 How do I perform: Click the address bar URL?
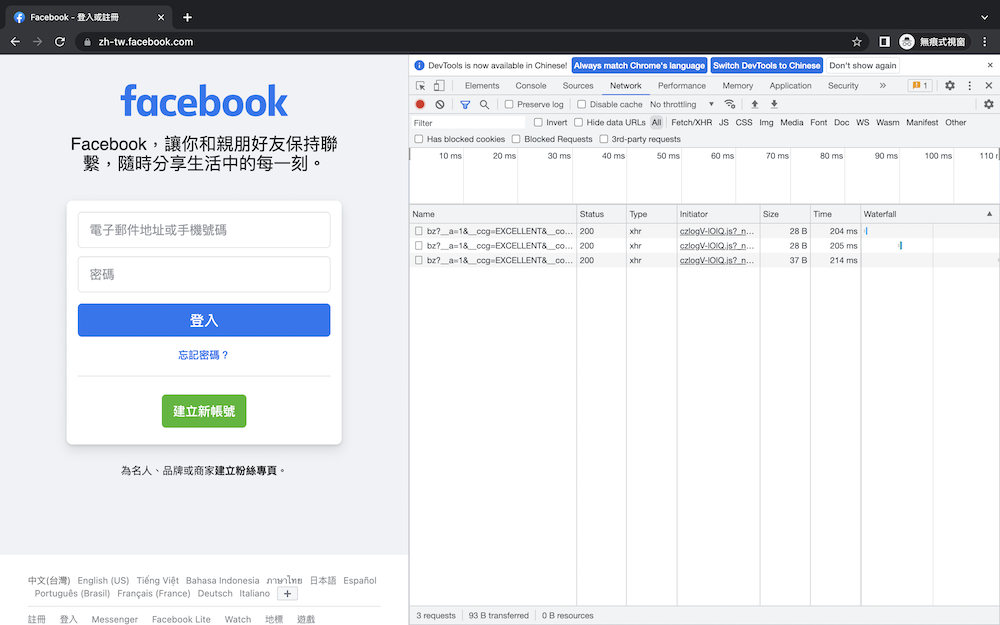[x=145, y=41]
